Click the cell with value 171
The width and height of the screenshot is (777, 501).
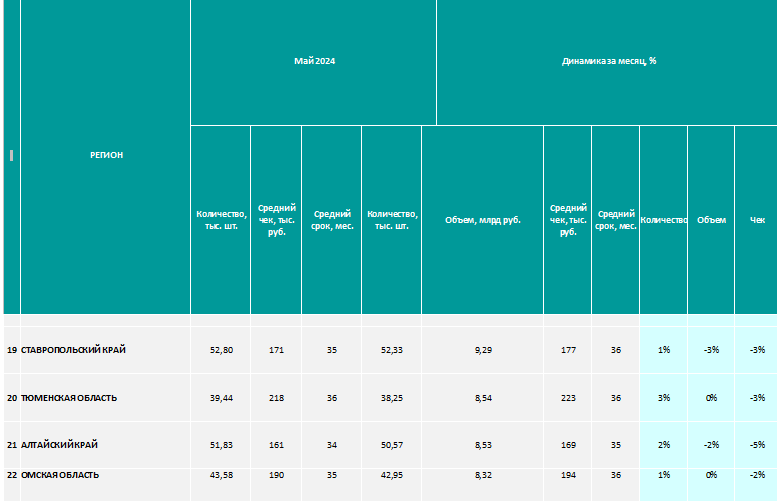(x=276, y=350)
